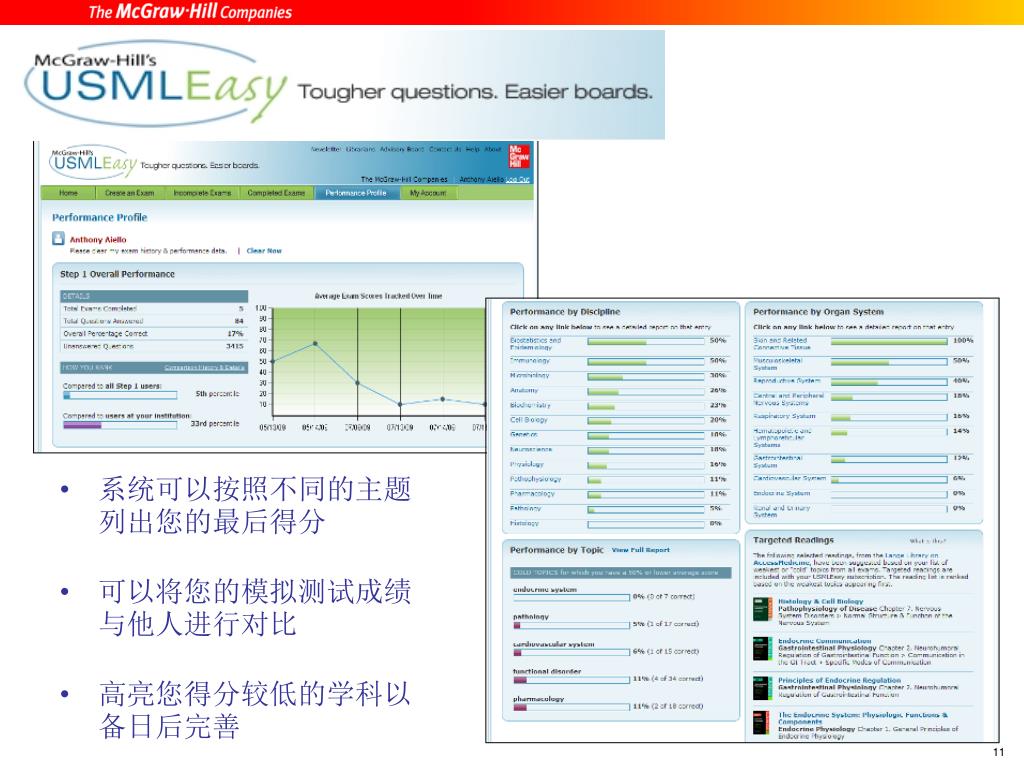Open the Cardiovascular System organ report

point(790,479)
